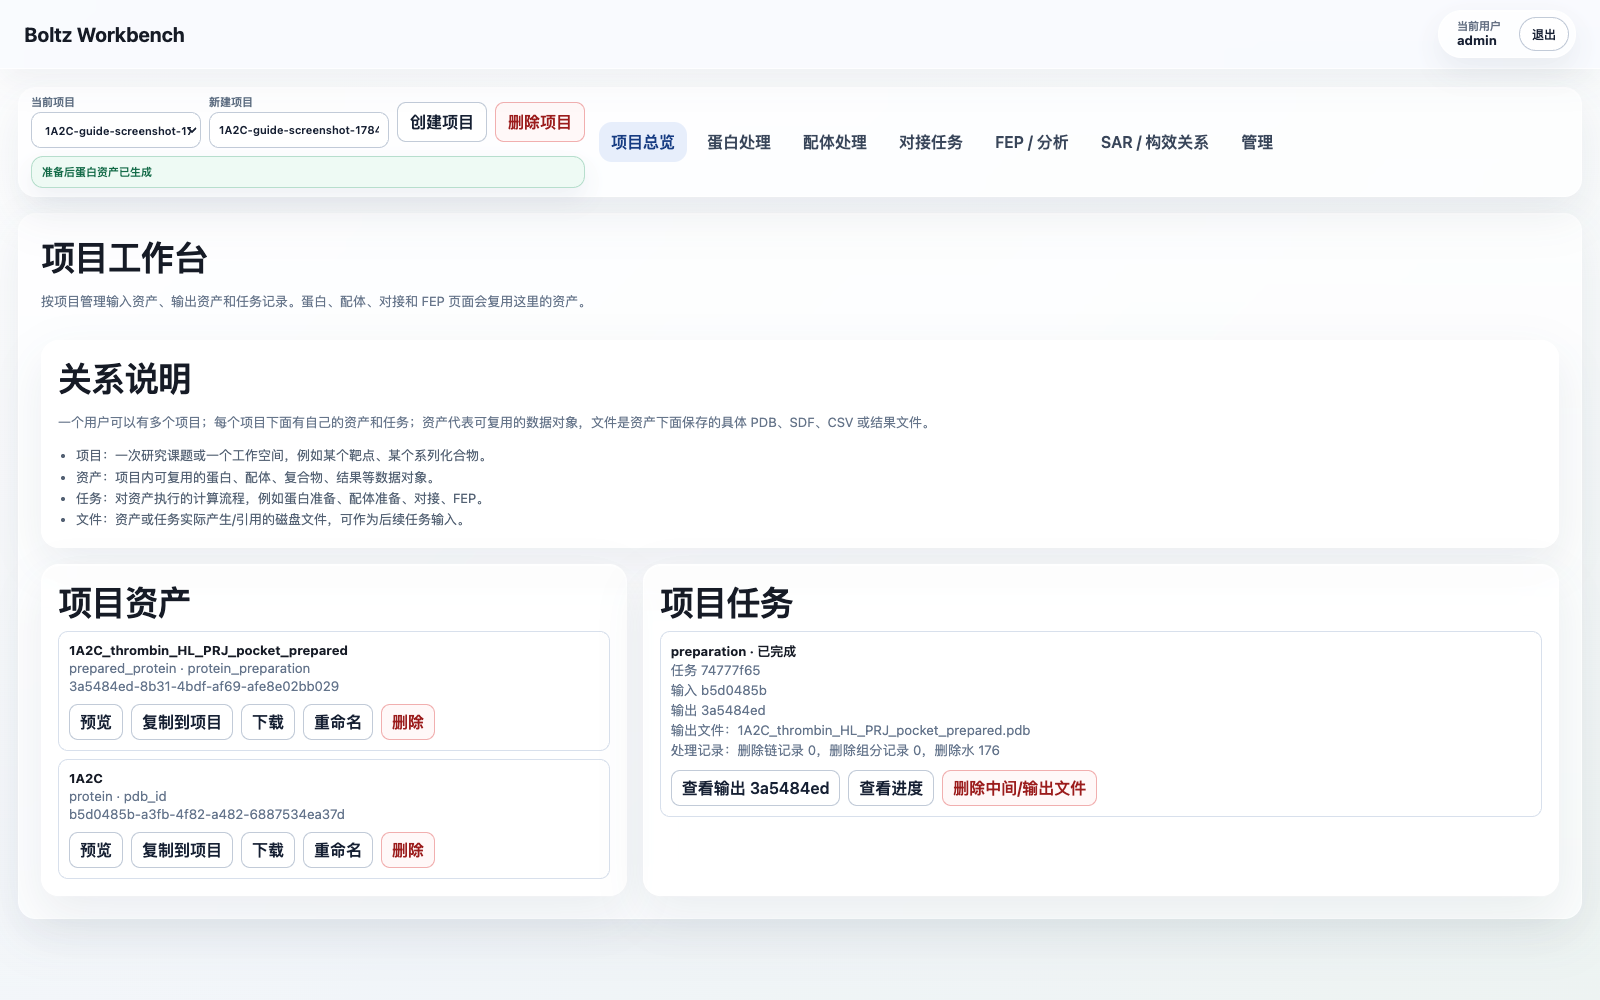Switch to the 蛋白处理 tab
This screenshot has width=1600, height=1000.
pos(739,142)
